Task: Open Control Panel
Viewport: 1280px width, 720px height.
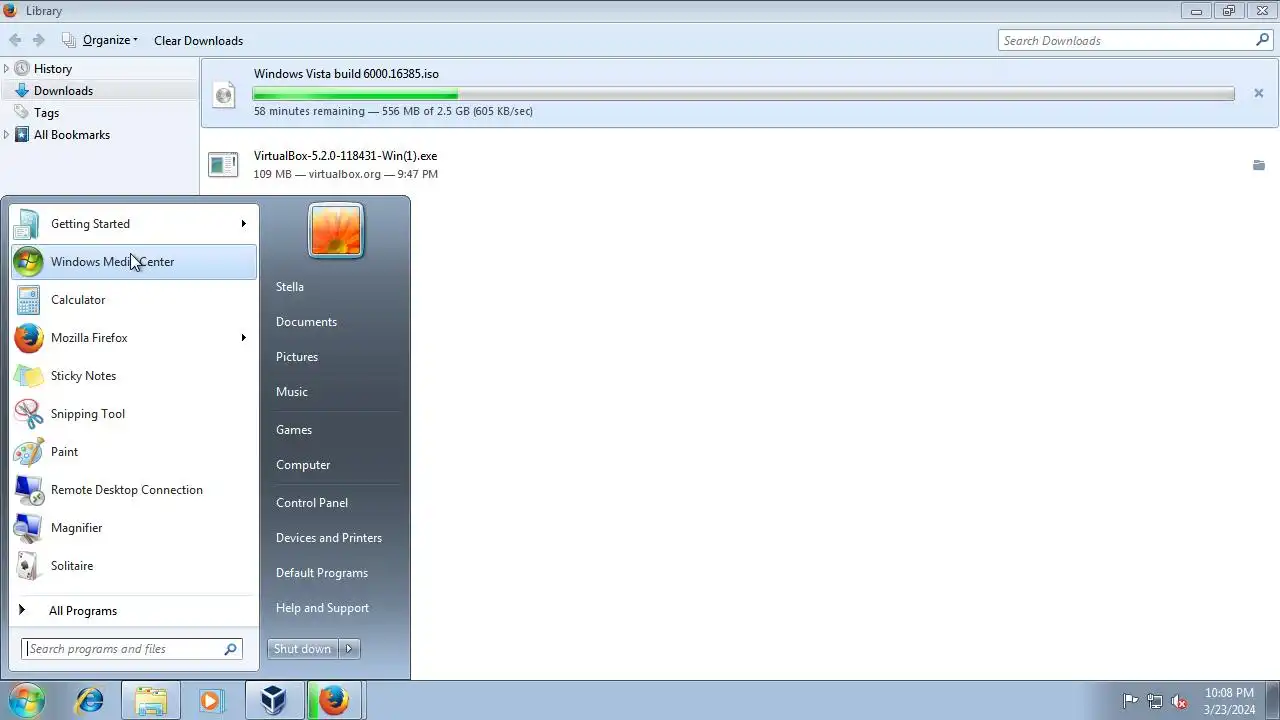Action: coord(312,503)
